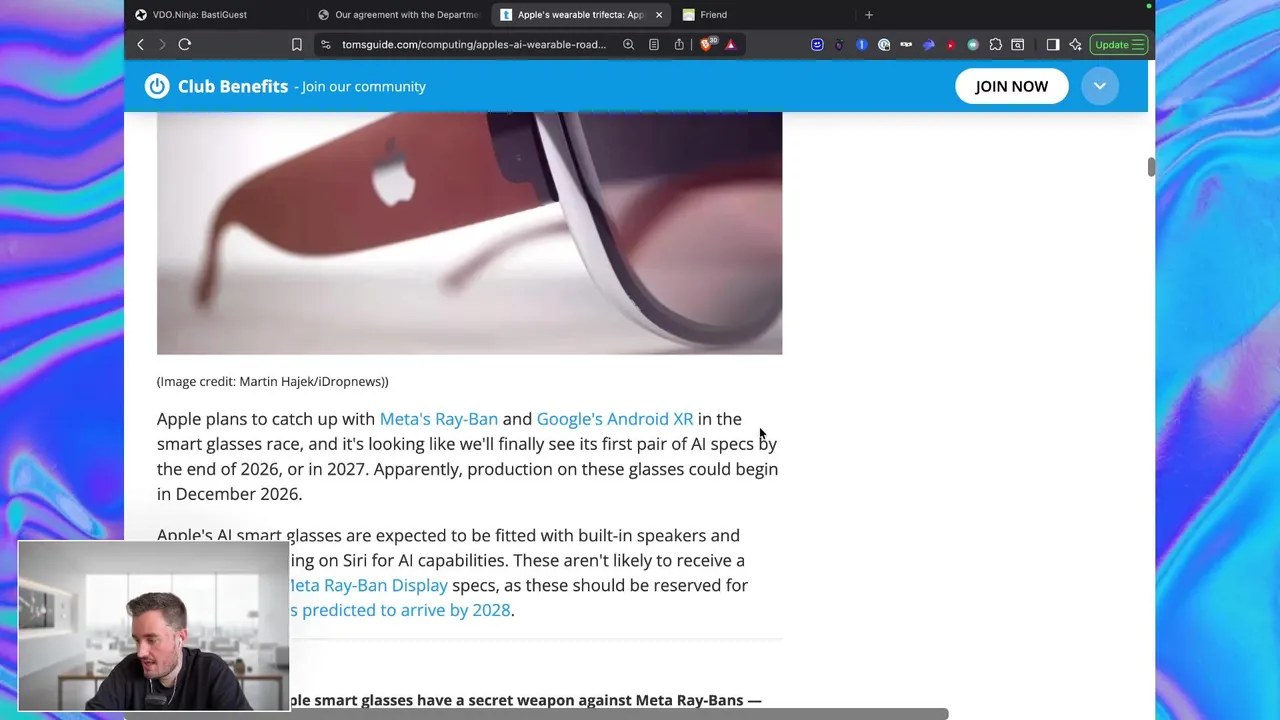Close the Apple's wearable trifecta tab
The image size is (1280, 720).
click(659, 15)
